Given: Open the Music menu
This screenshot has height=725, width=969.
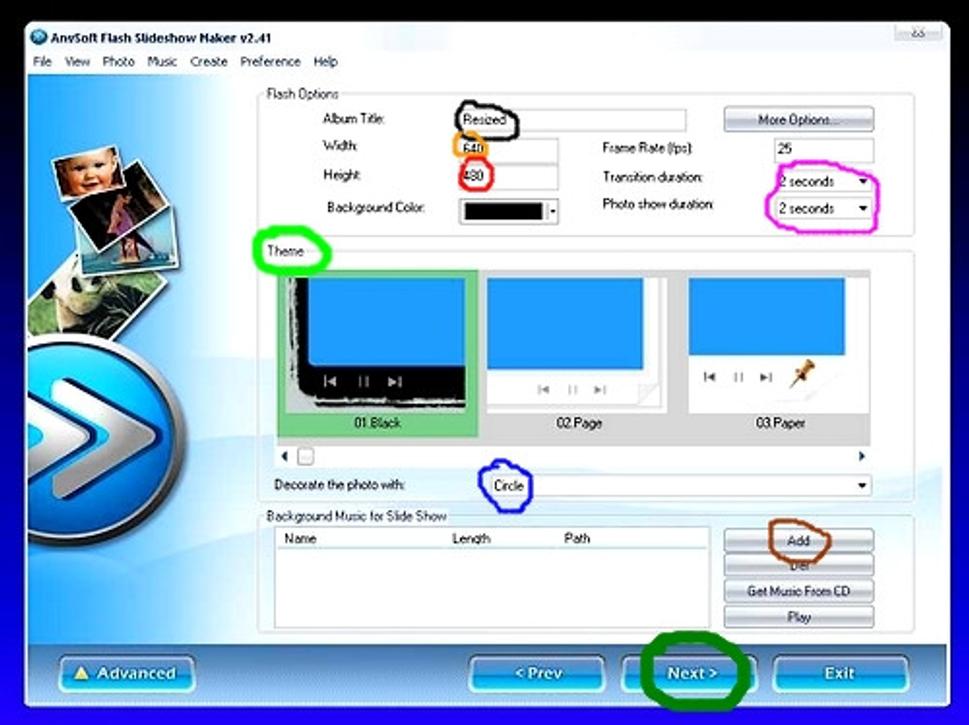Looking at the screenshot, I should tap(162, 62).
